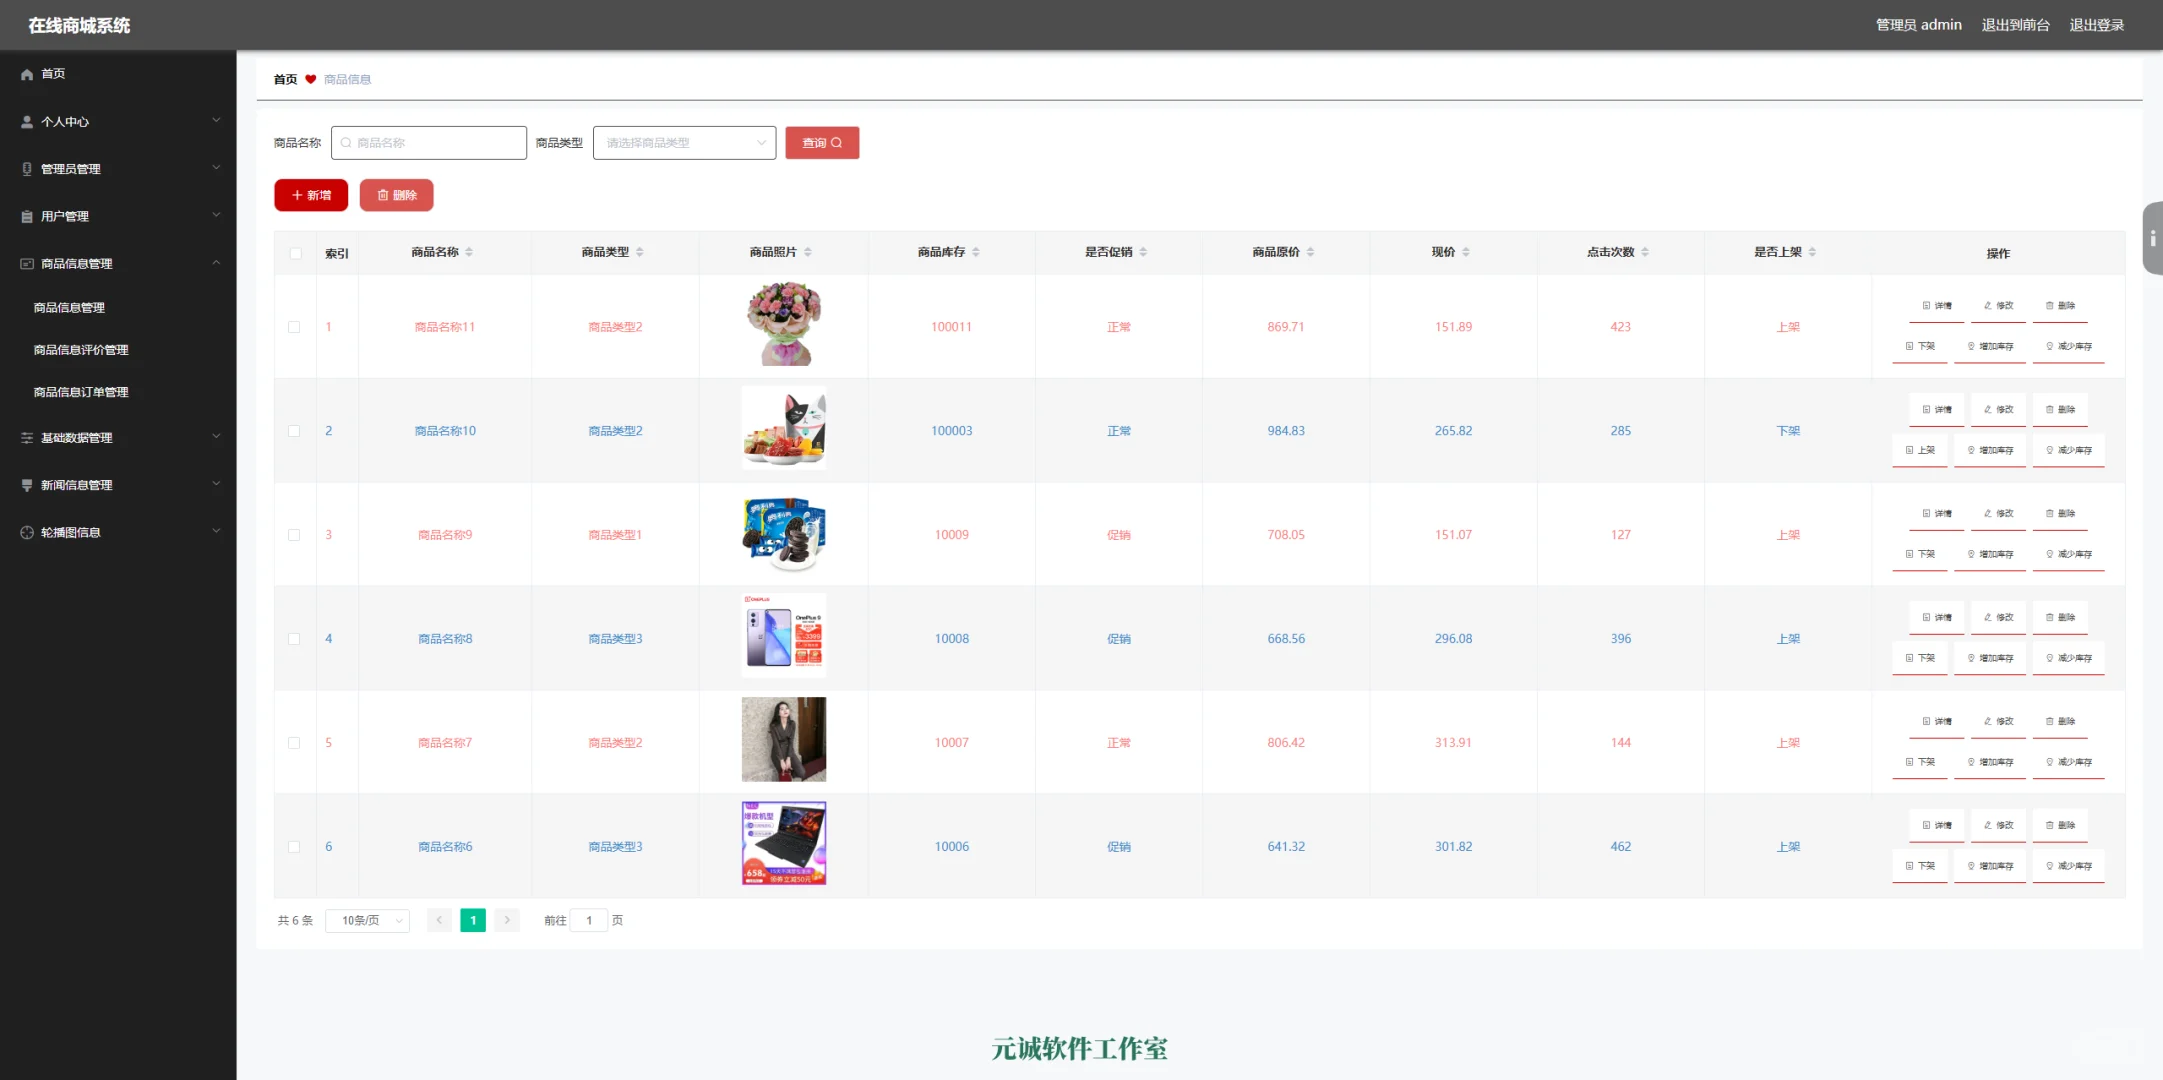Click the search icon on 查询 button

click(837, 143)
